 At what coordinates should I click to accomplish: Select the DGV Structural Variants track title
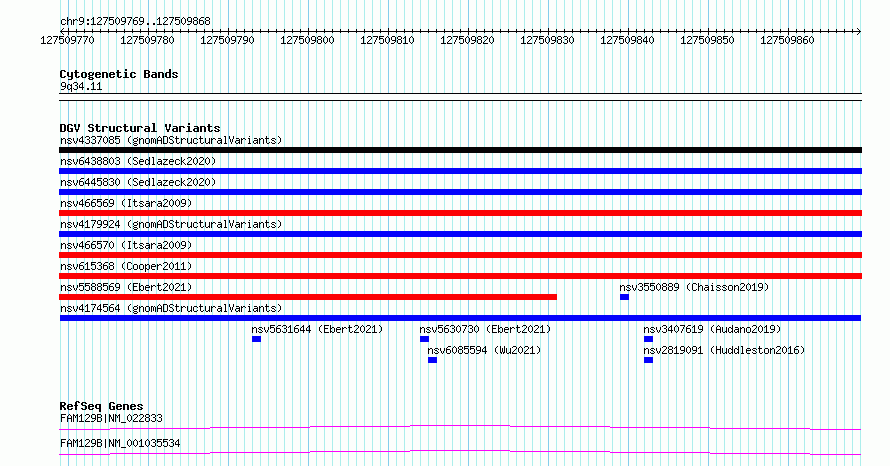pos(140,128)
